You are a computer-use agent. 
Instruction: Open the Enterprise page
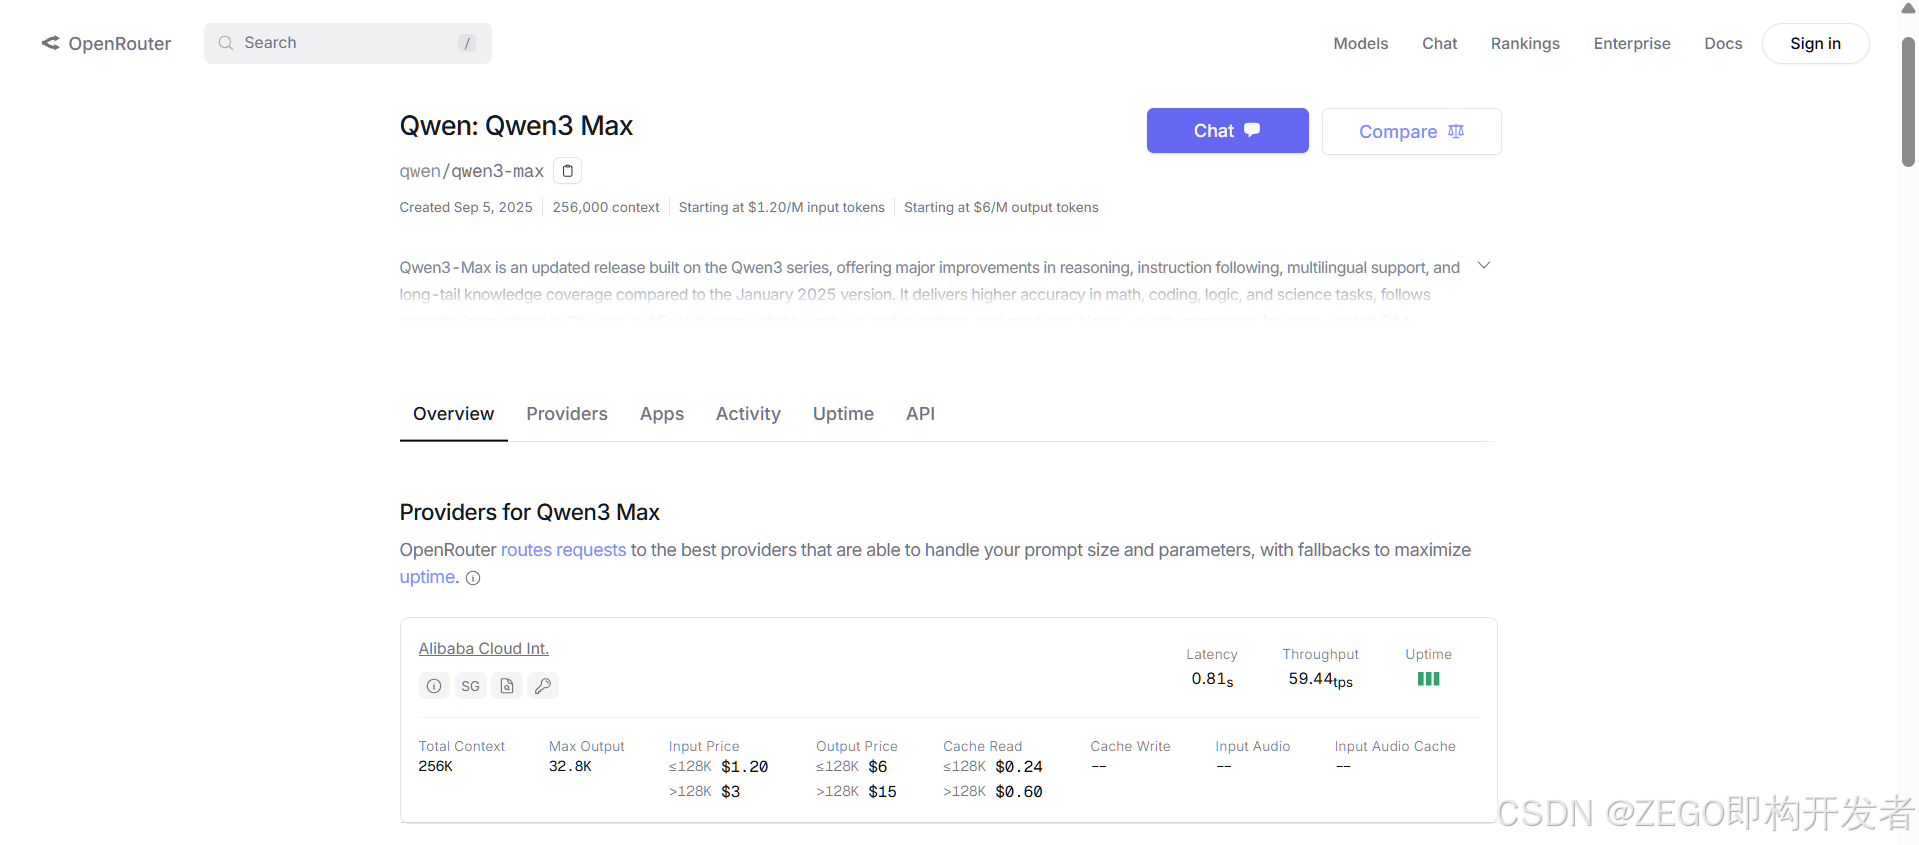tap(1632, 43)
